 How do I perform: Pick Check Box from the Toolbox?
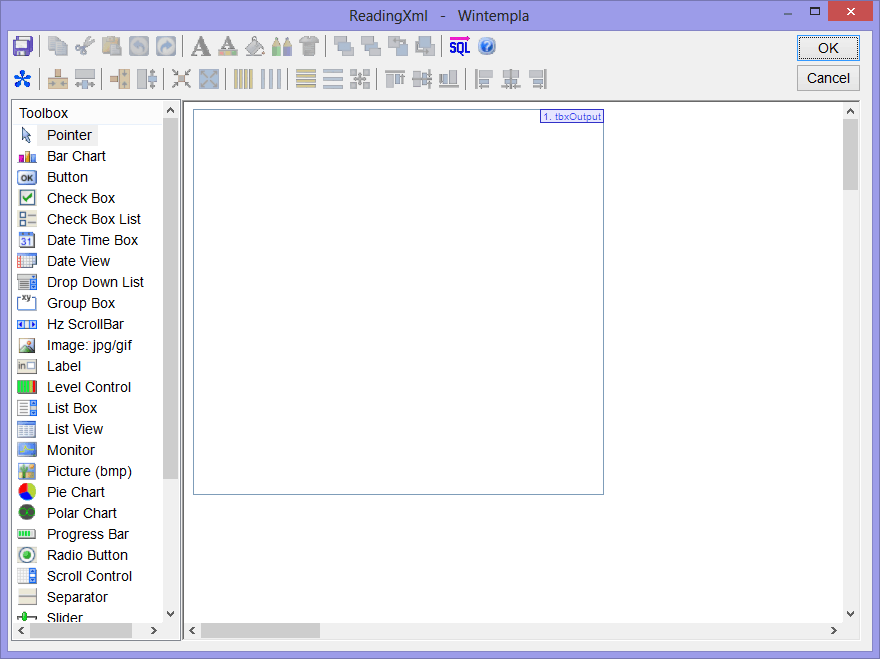(x=81, y=198)
